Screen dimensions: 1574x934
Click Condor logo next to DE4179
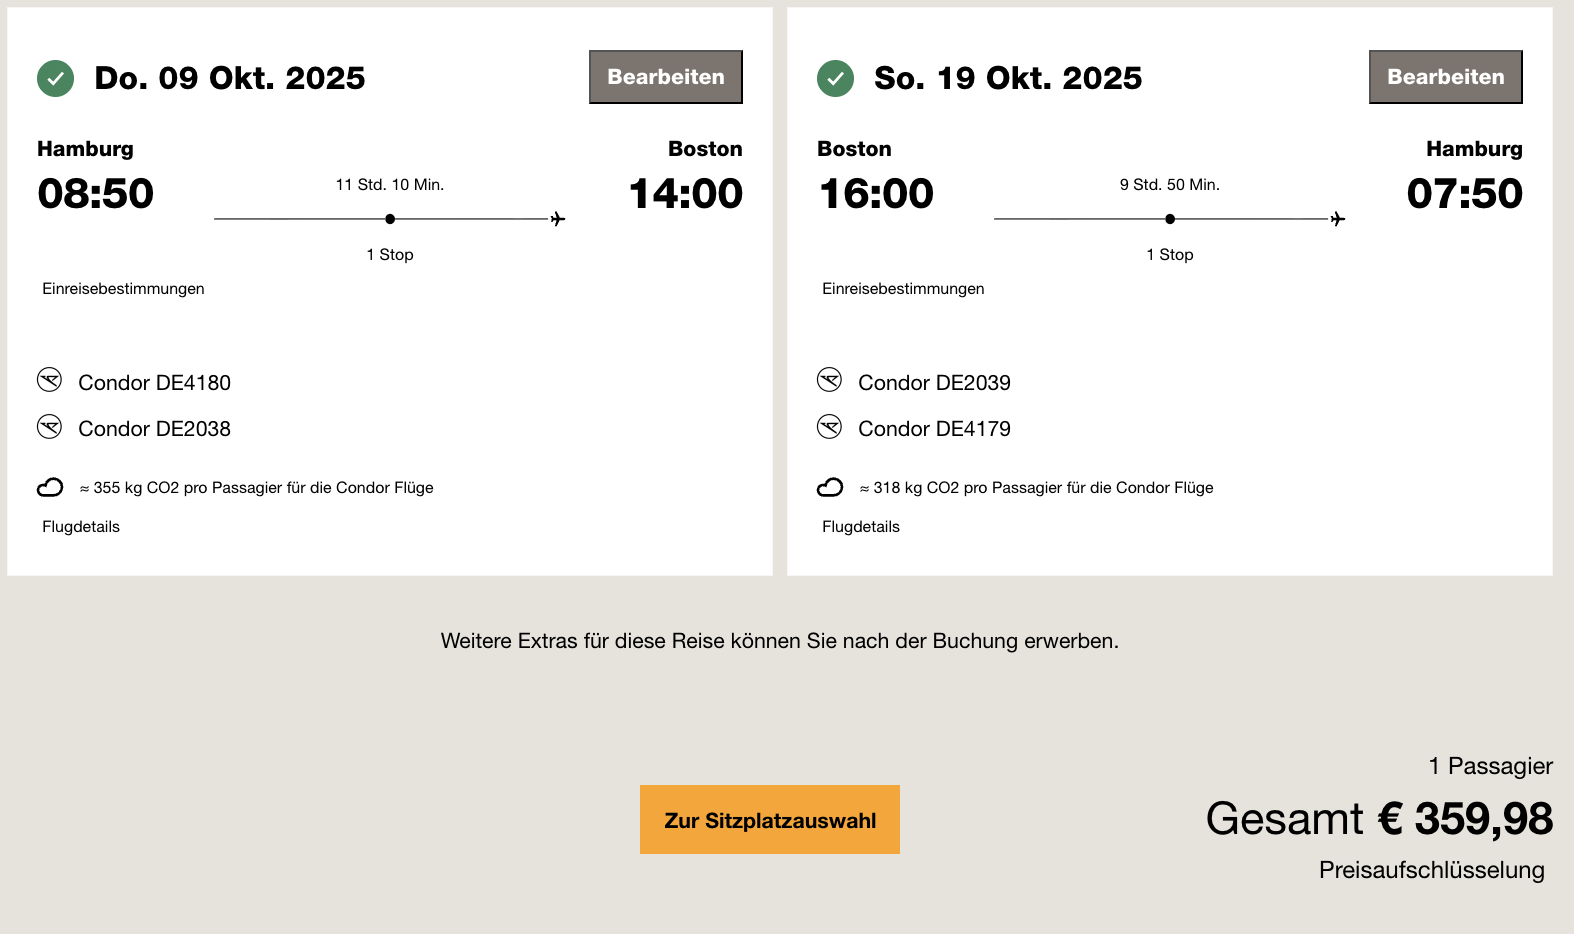pyautogui.click(x=830, y=427)
